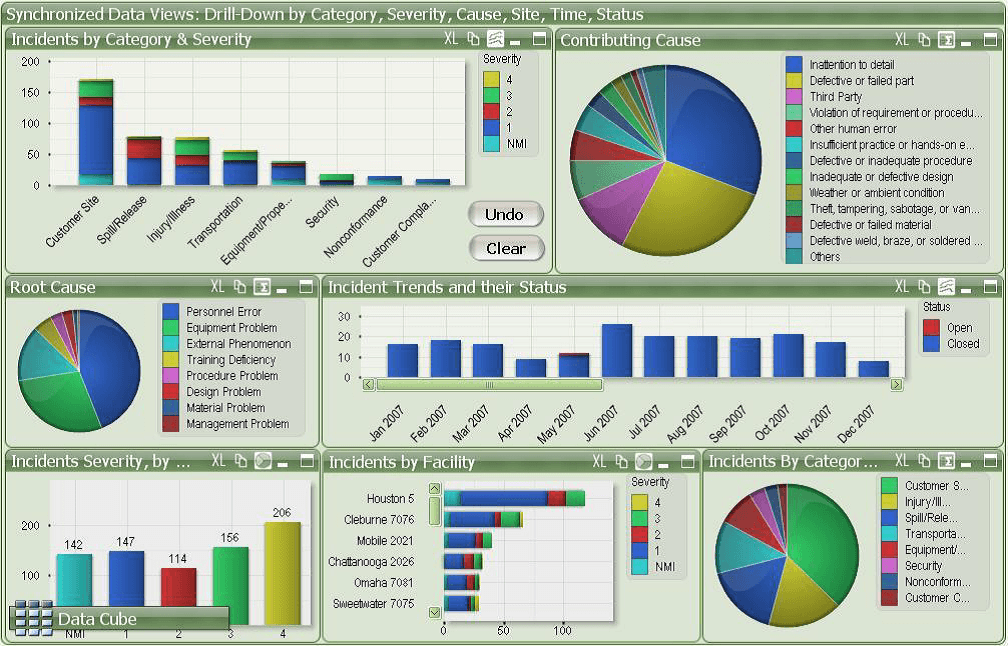The height and width of the screenshot is (646, 1008).
Task: Export Incidents by Category & Severity to Excel
Action: click(450, 39)
